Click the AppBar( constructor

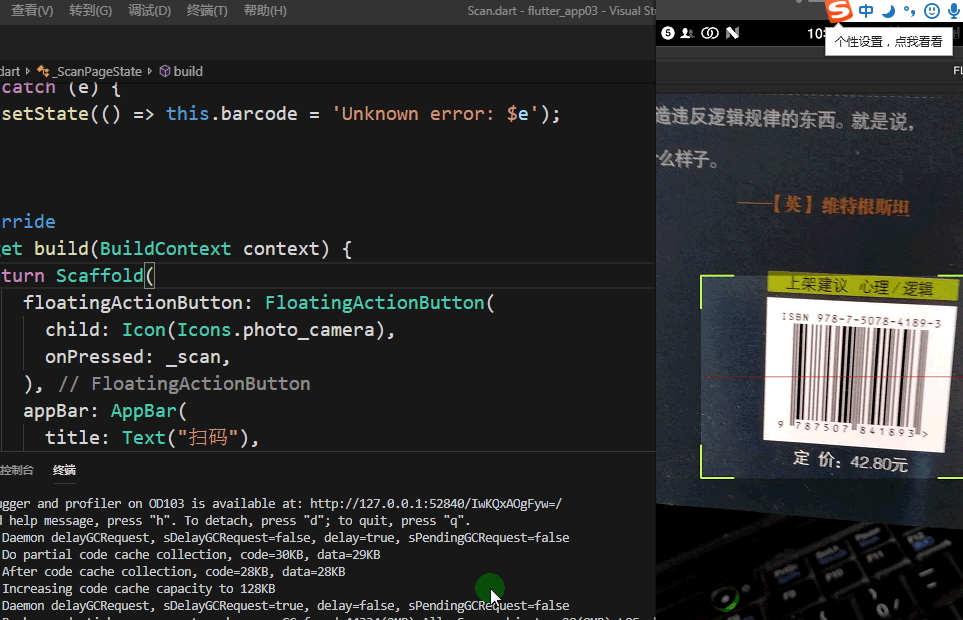(149, 411)
